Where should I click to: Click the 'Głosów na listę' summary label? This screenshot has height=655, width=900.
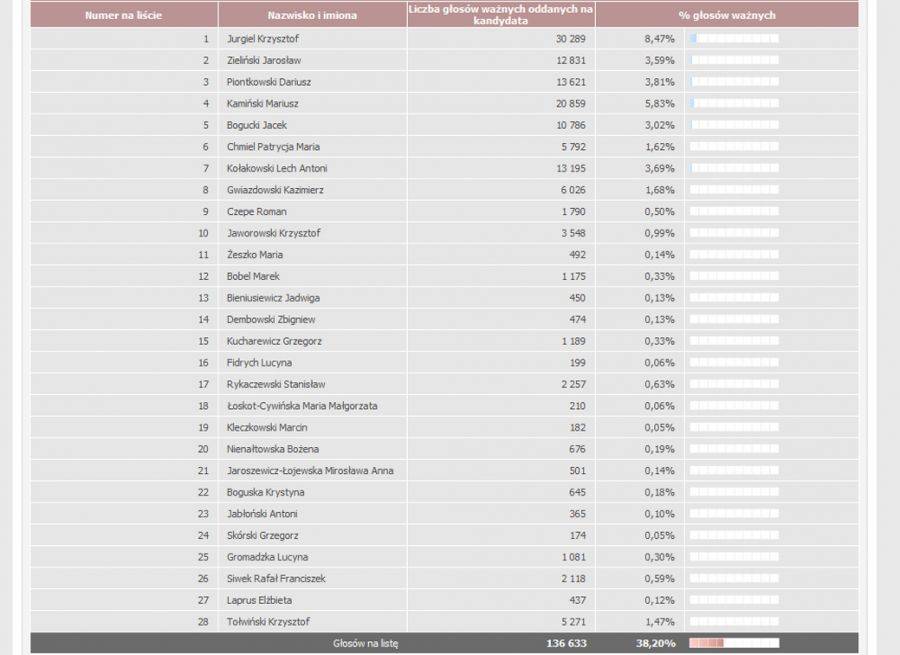[366, 644]
